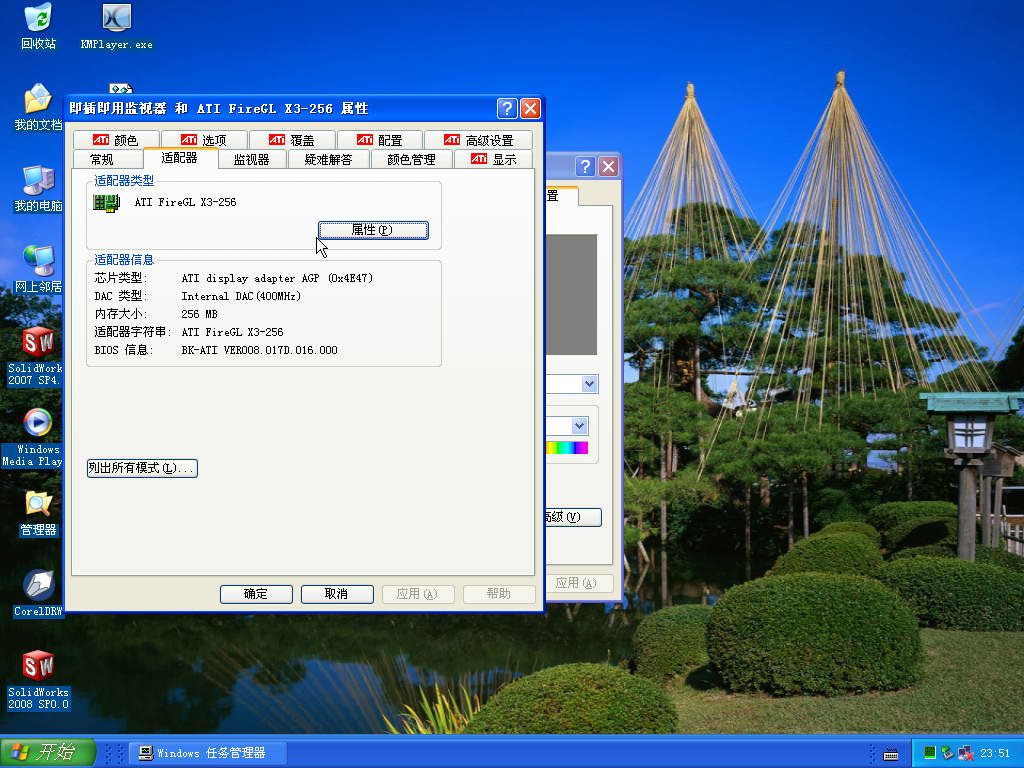Click memory size value '256 MB'

click(x=199, y=314)
